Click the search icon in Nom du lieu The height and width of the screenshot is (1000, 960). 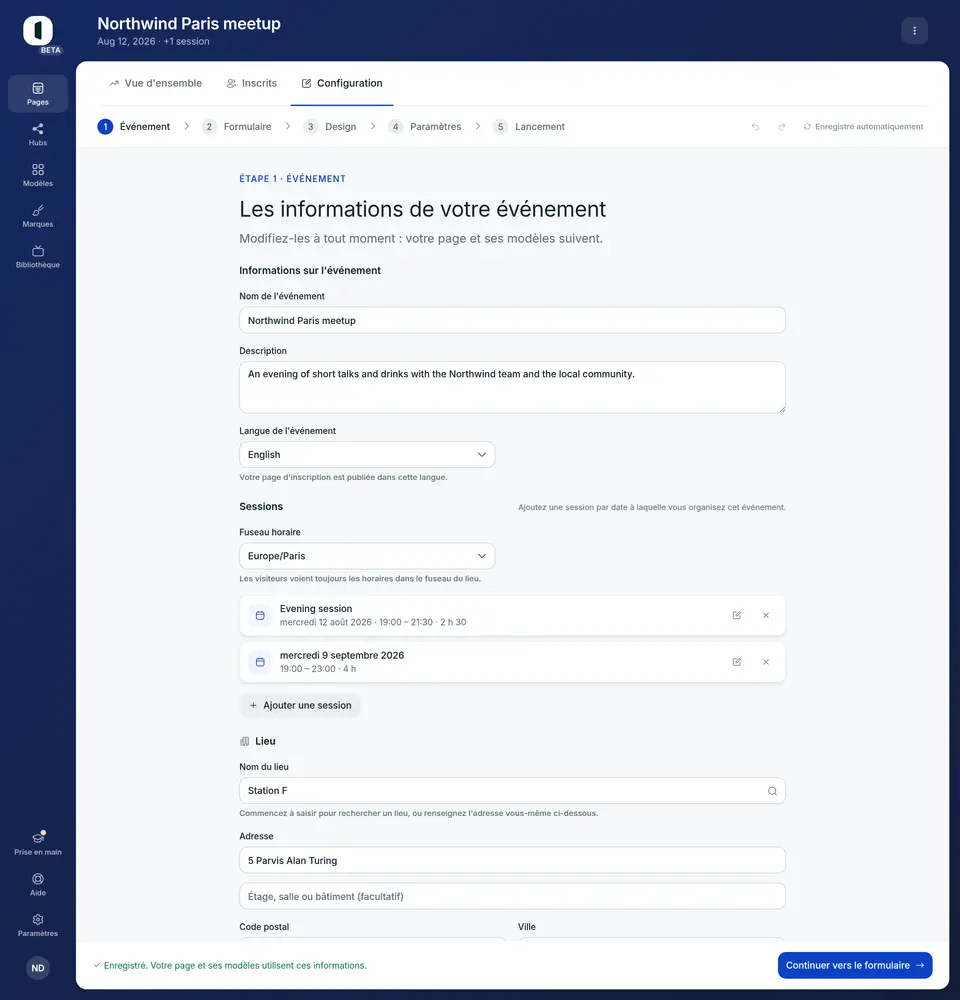pyautogui.click(x=772, y=791)
